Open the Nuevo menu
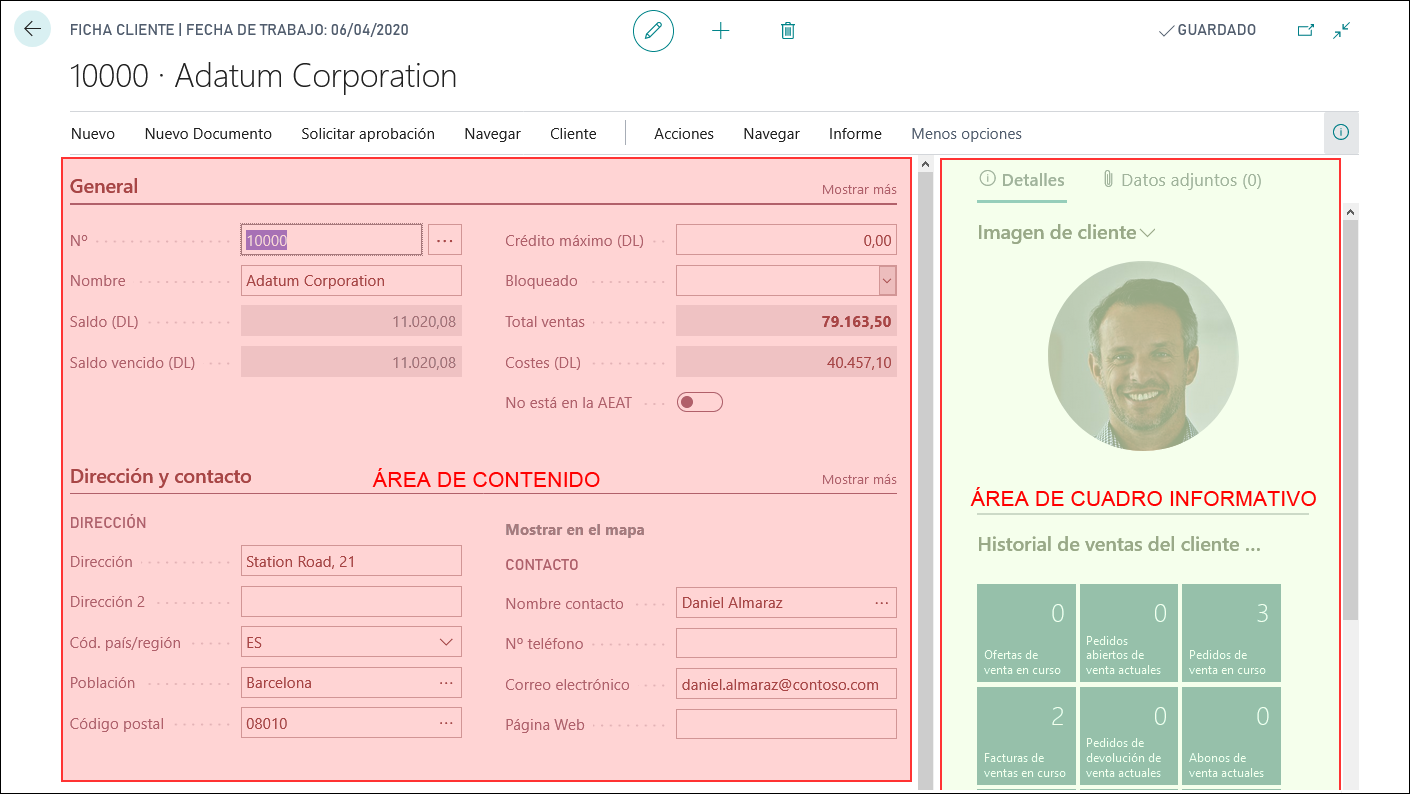 [93, 134]
